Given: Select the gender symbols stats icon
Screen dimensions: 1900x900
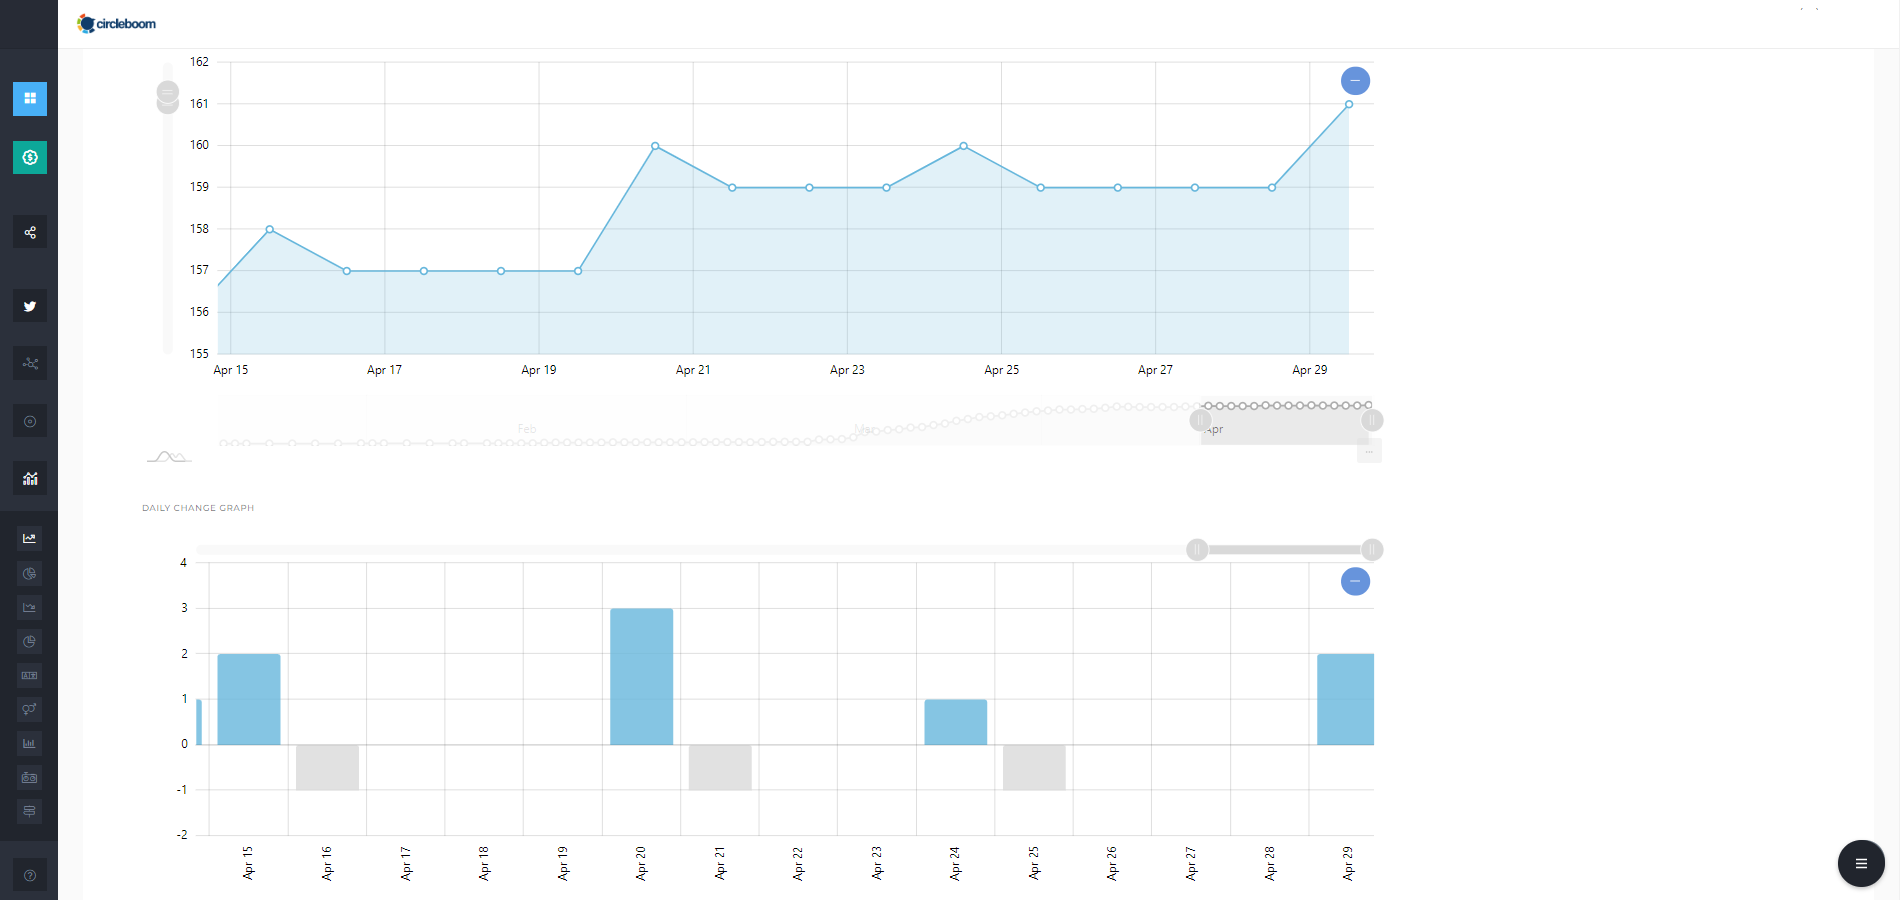Looking at the screenshot, I should pos(30,709).
